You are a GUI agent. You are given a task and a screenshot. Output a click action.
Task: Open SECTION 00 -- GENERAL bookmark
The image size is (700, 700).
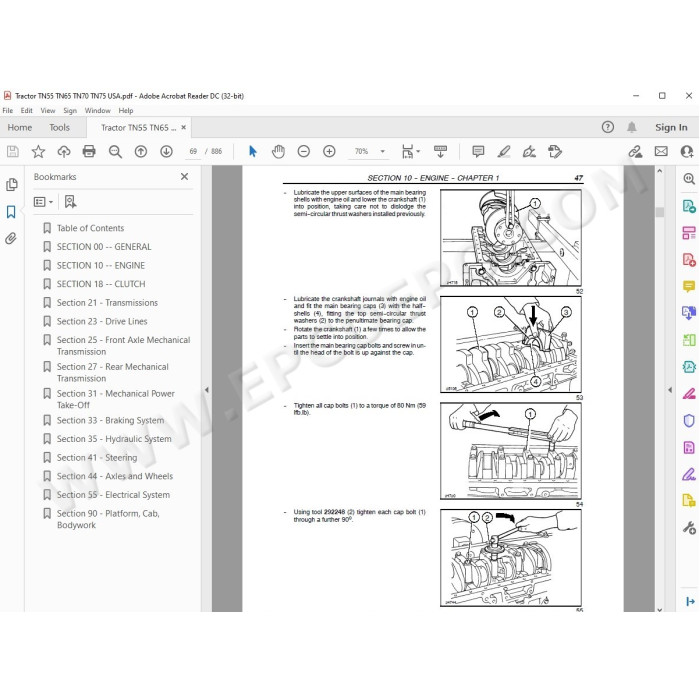(104, 247)
